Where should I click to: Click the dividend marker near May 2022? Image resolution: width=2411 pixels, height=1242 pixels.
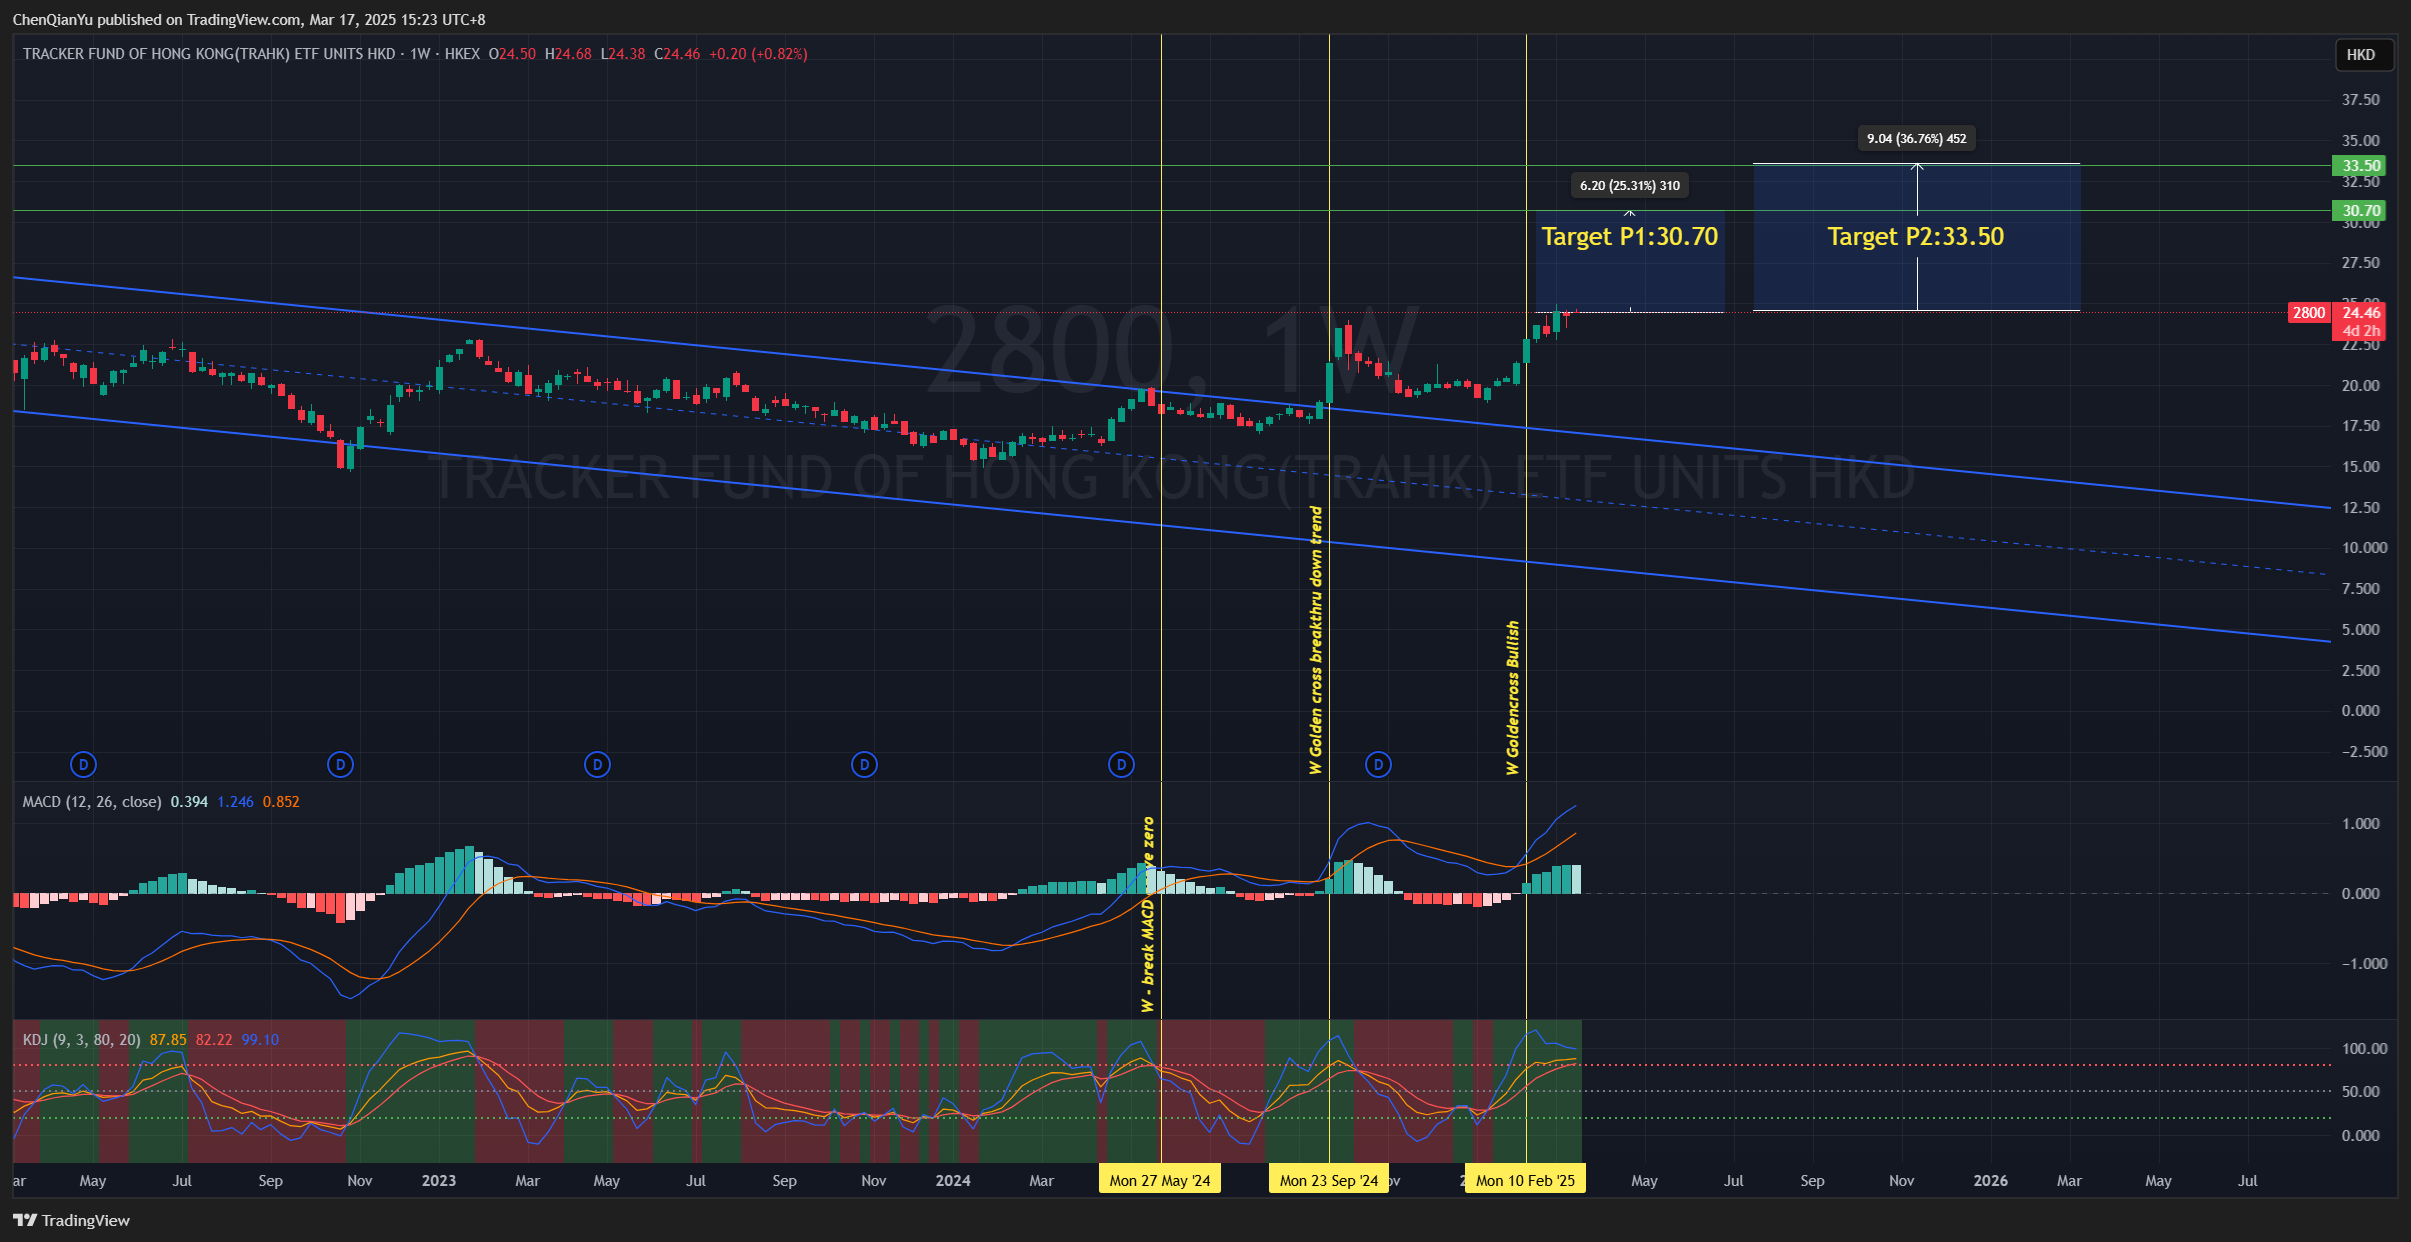point(84,765)
